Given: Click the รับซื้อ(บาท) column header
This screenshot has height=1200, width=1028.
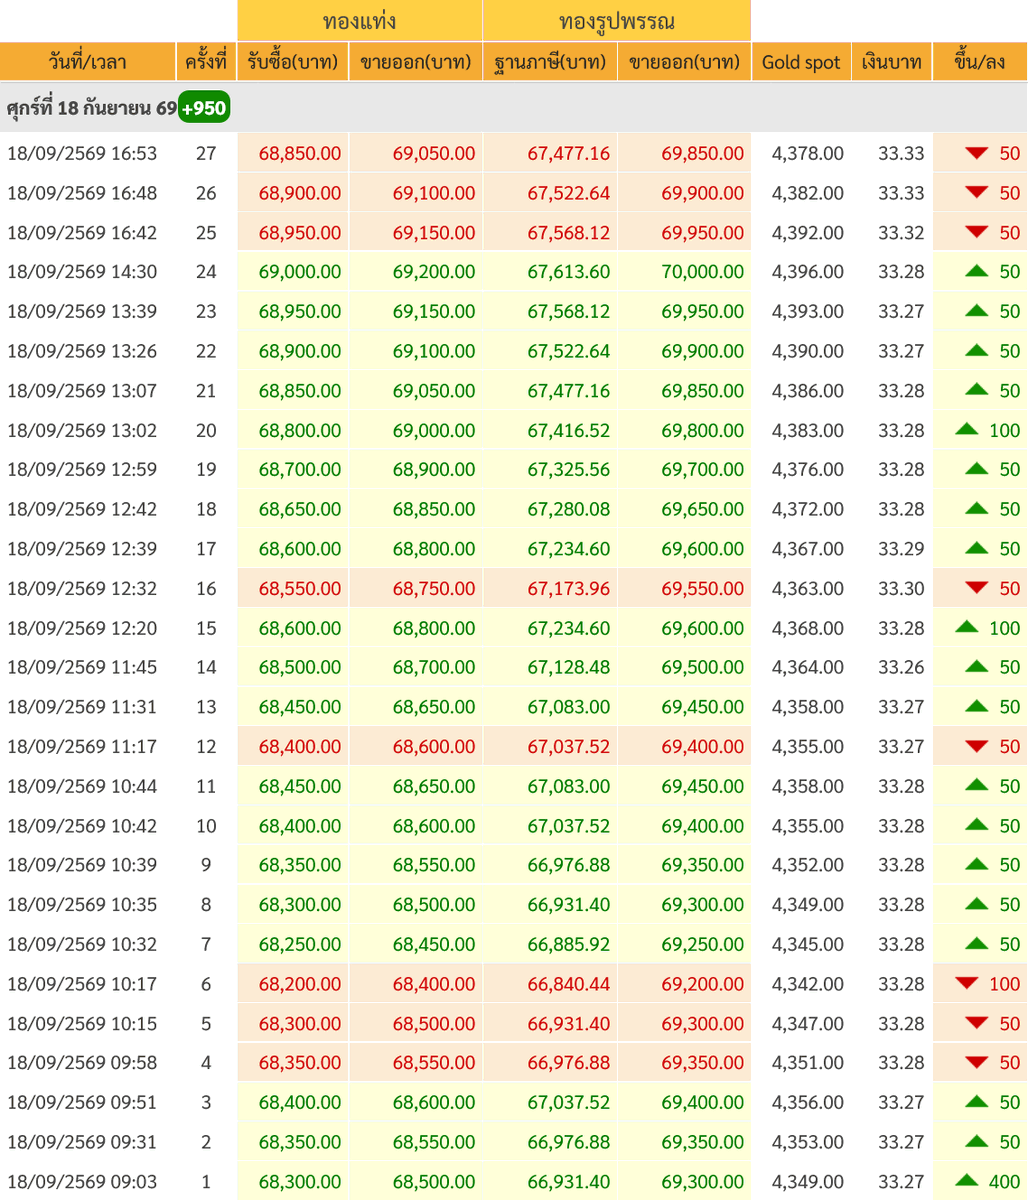Looking at the screenshot, I should click(293, 62).
